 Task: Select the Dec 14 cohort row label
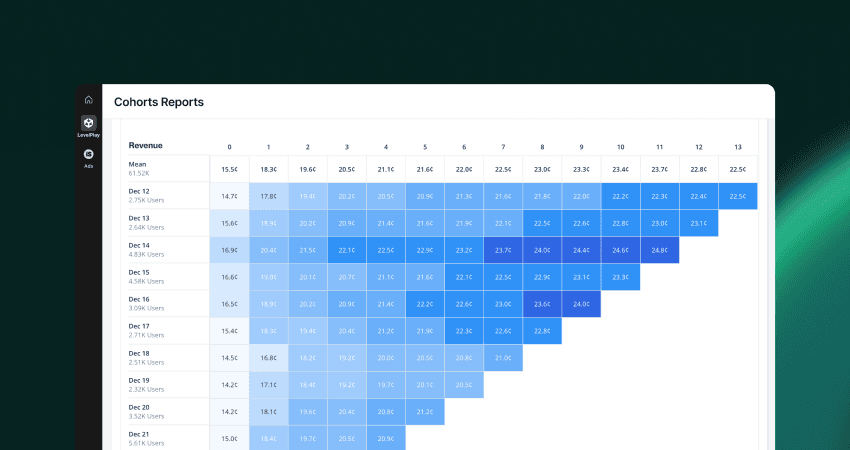139,245
